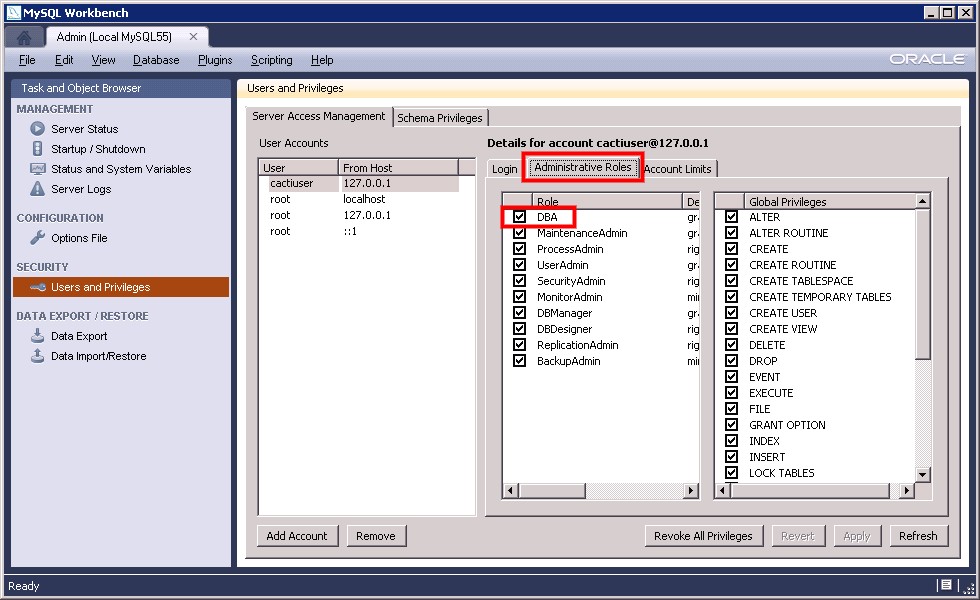
Task: Open Server Status in the browser
Action: 84,129
